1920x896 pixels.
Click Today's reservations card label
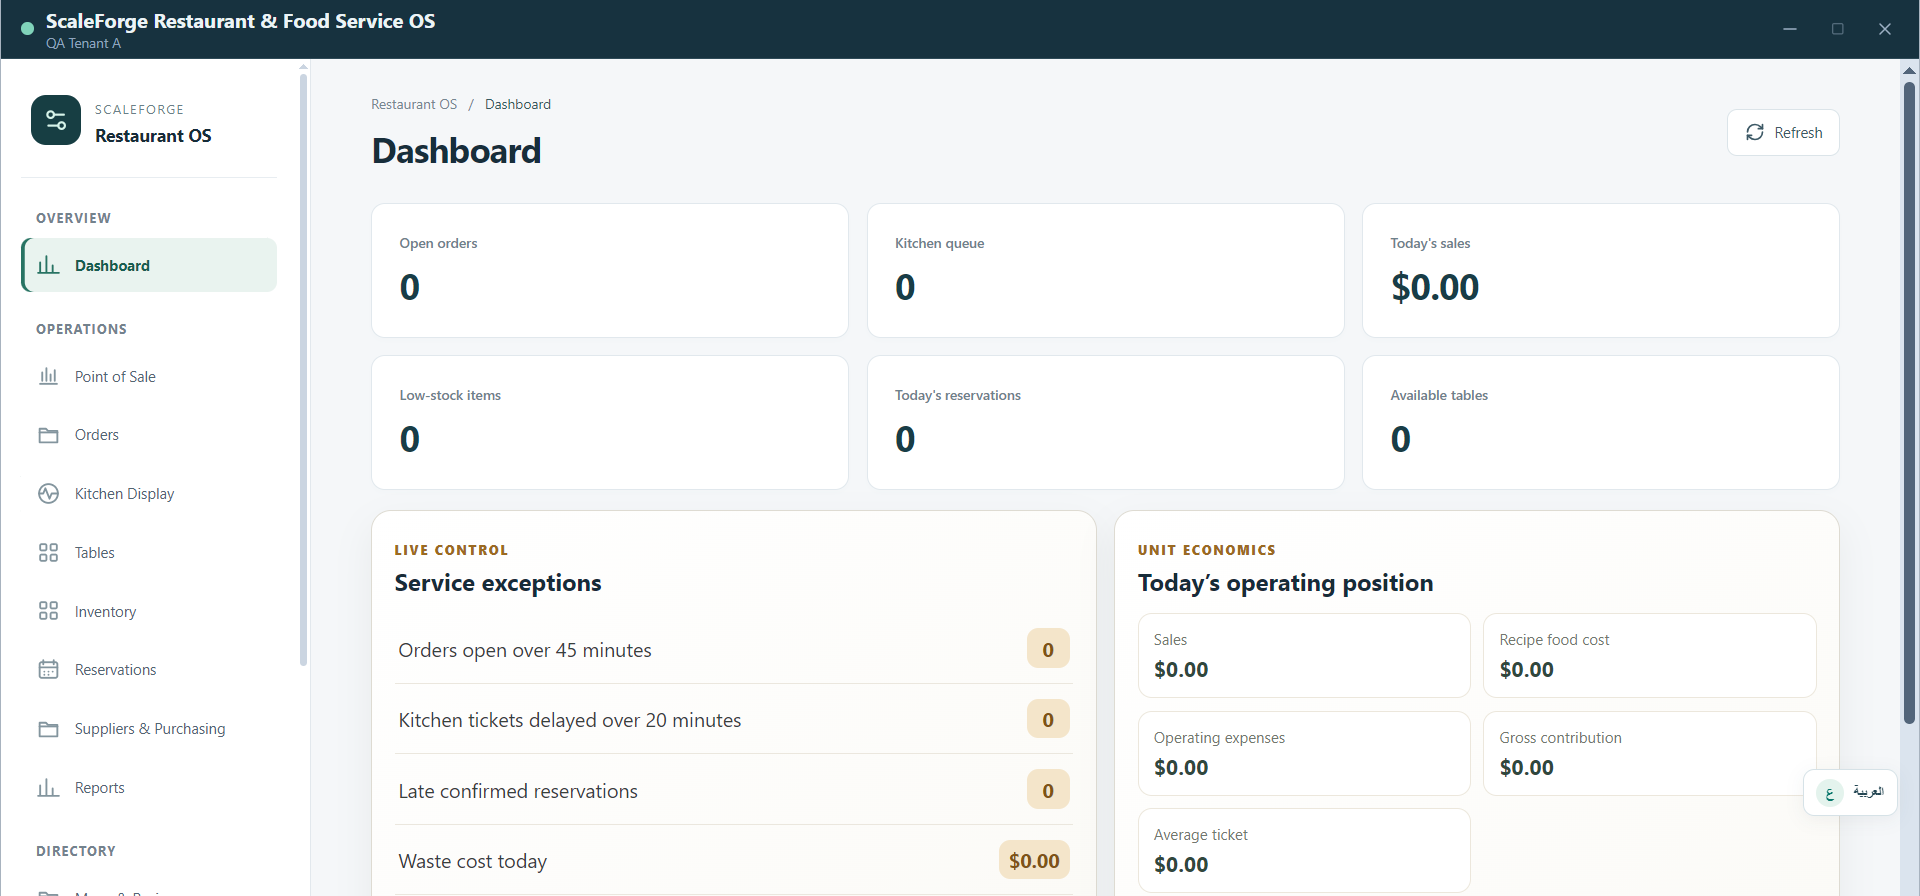click(957, 395)
